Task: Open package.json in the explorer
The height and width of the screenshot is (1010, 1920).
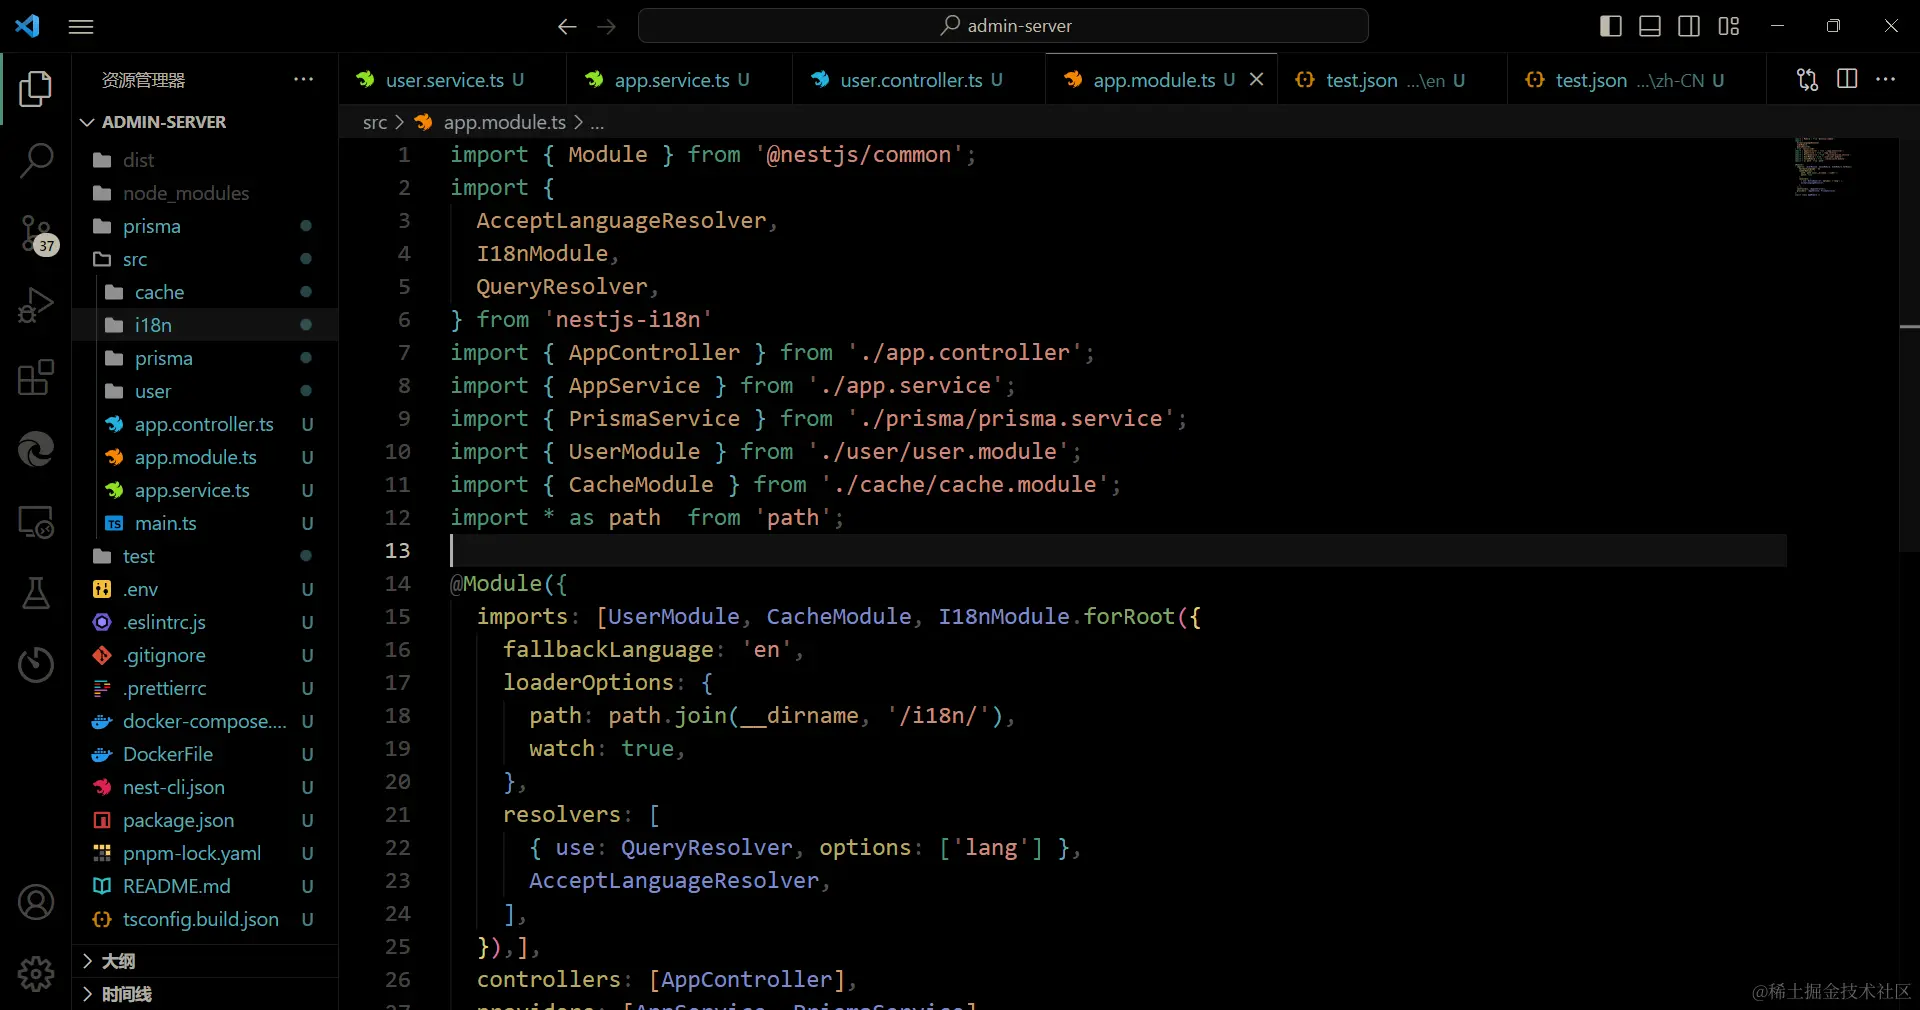Action: (x=205, y=820)
